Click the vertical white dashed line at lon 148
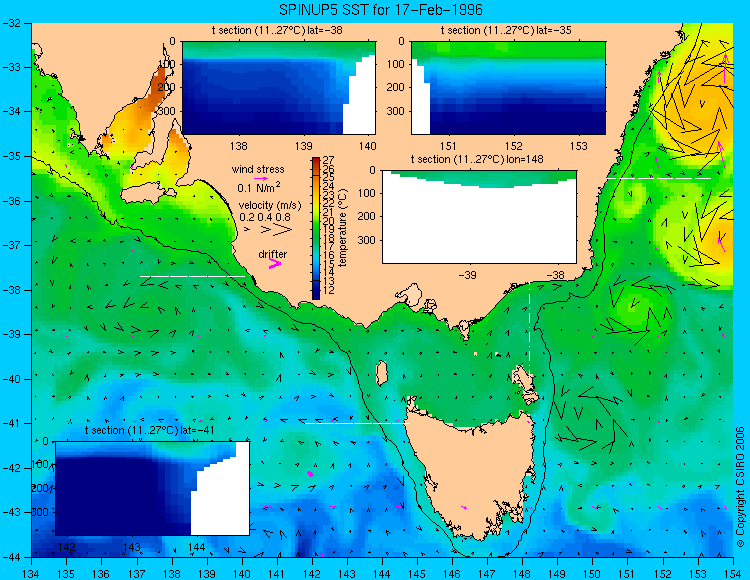Screen dimensions: 750x580 tap(529, 330)
